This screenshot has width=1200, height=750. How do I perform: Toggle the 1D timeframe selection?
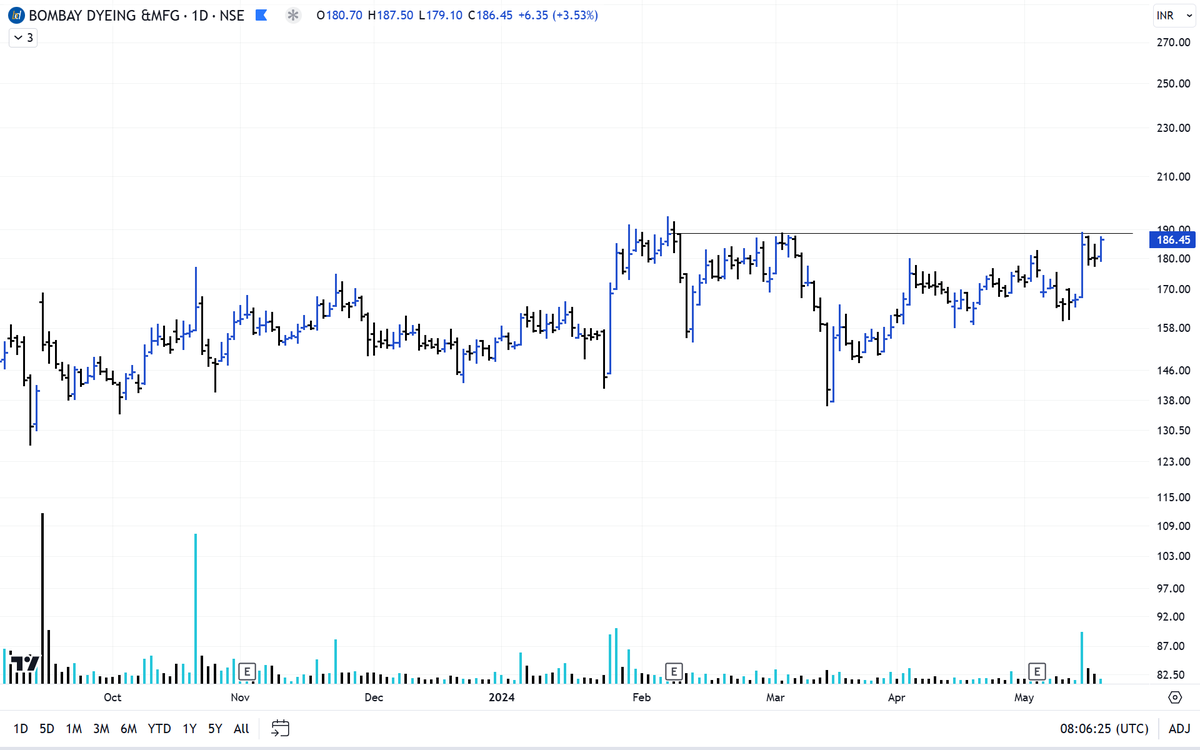point(21,729)
